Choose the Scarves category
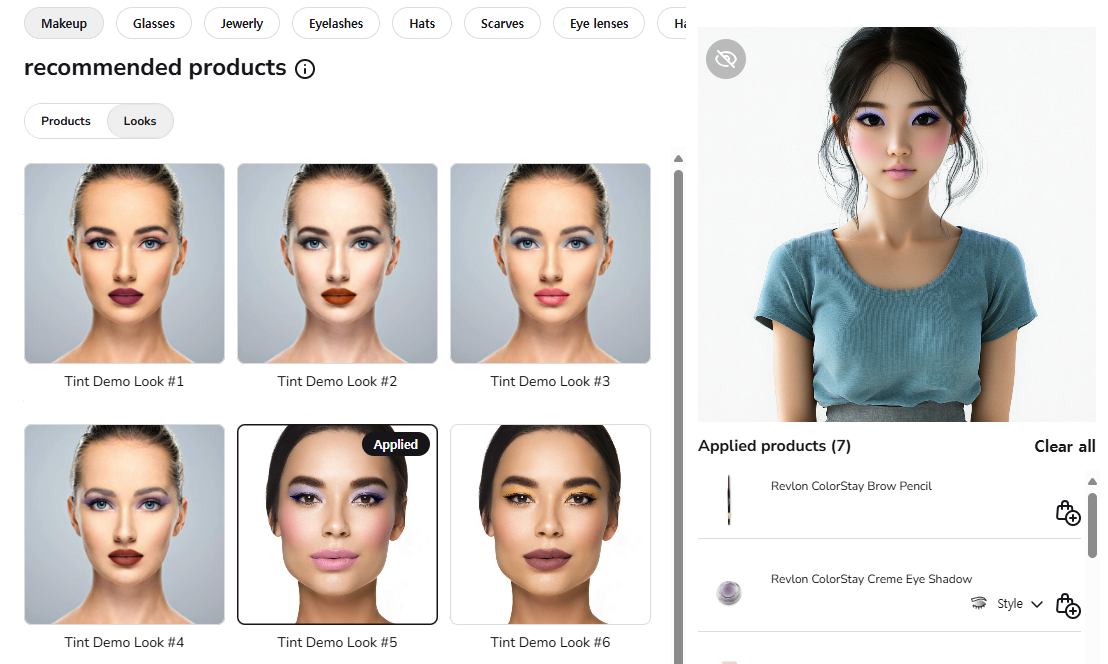Image resolution: width=1108 pixels, height=664 pixels. 502,23
